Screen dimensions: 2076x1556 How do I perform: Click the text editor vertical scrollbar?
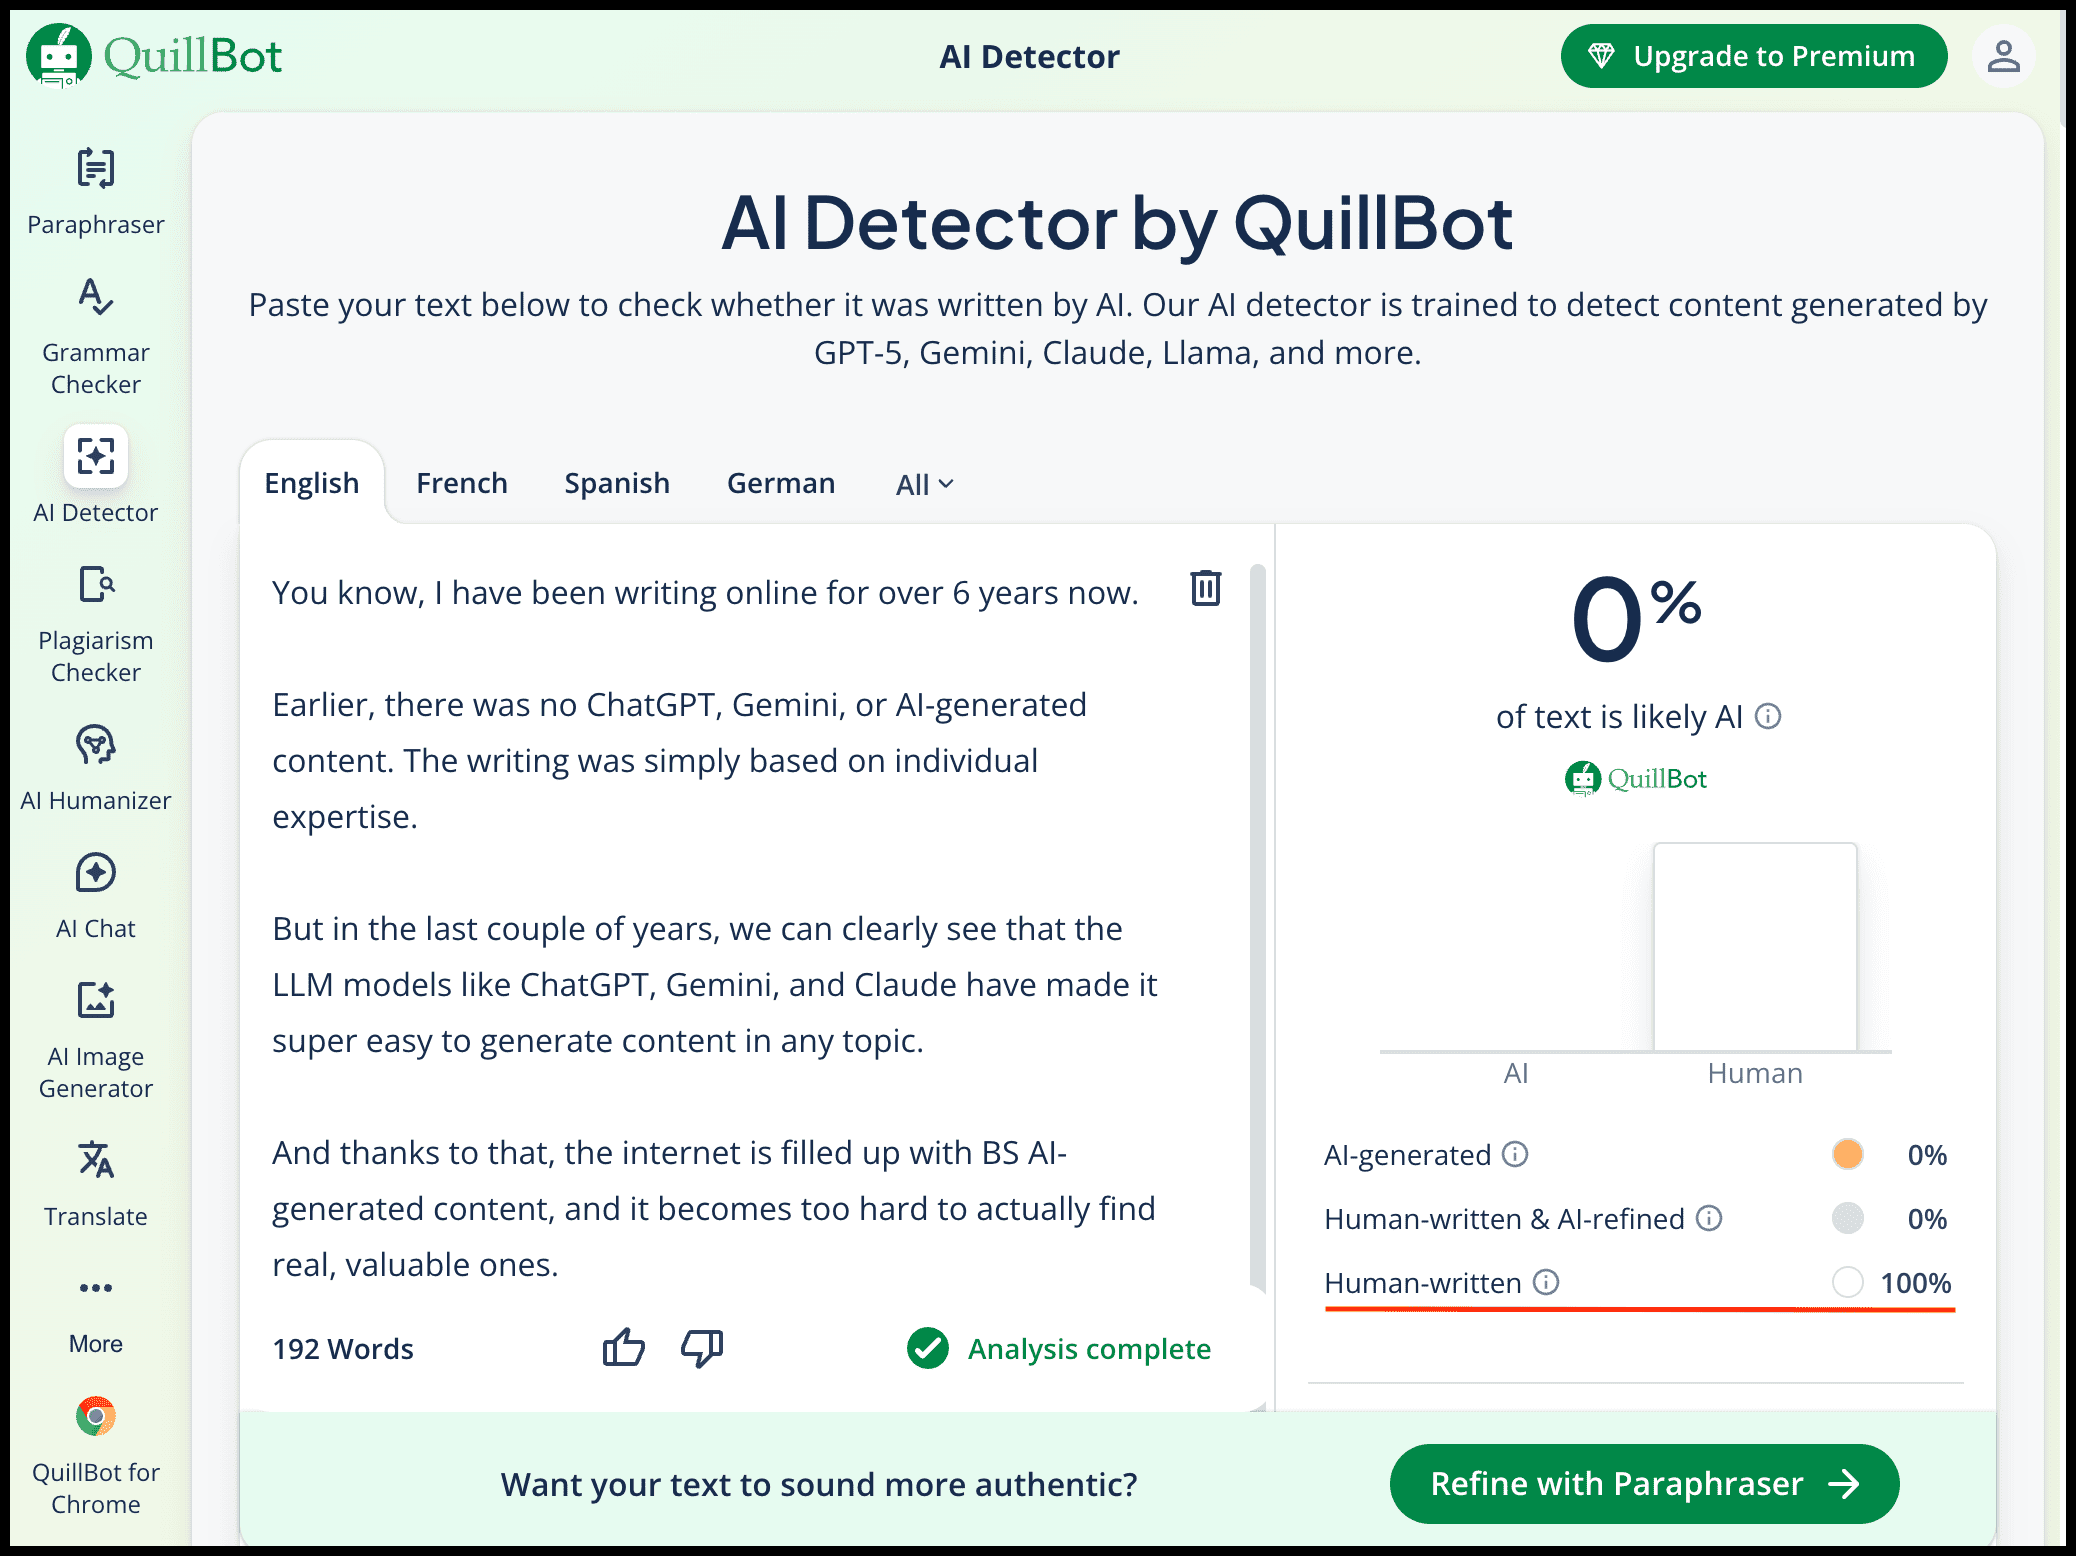click(1258, 928)
